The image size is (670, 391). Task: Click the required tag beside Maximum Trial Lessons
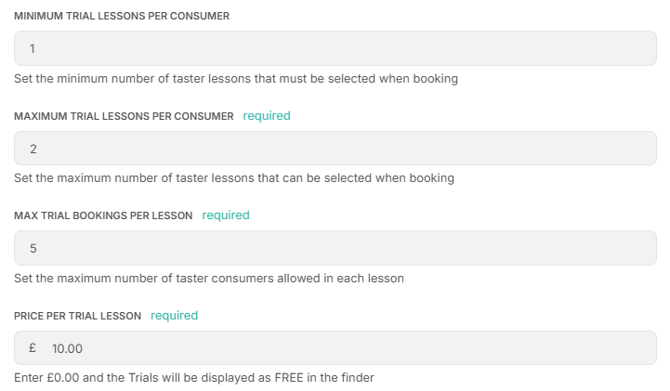[267, 116]
